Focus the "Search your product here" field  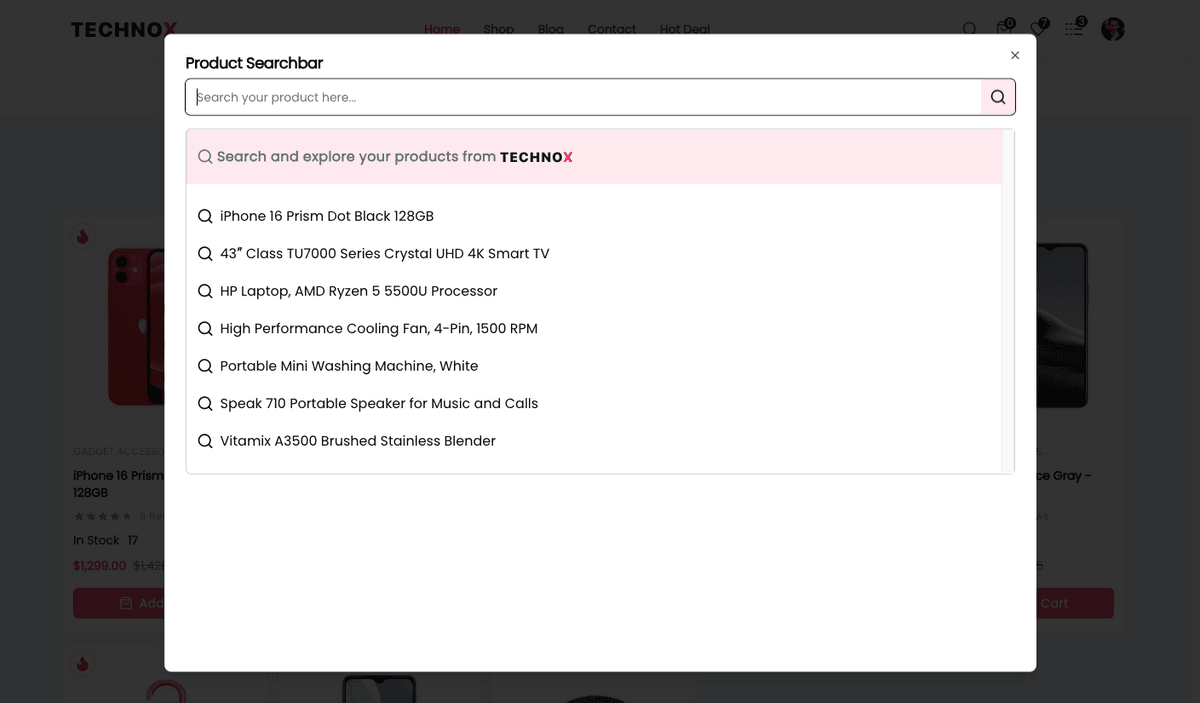(582, 97)
